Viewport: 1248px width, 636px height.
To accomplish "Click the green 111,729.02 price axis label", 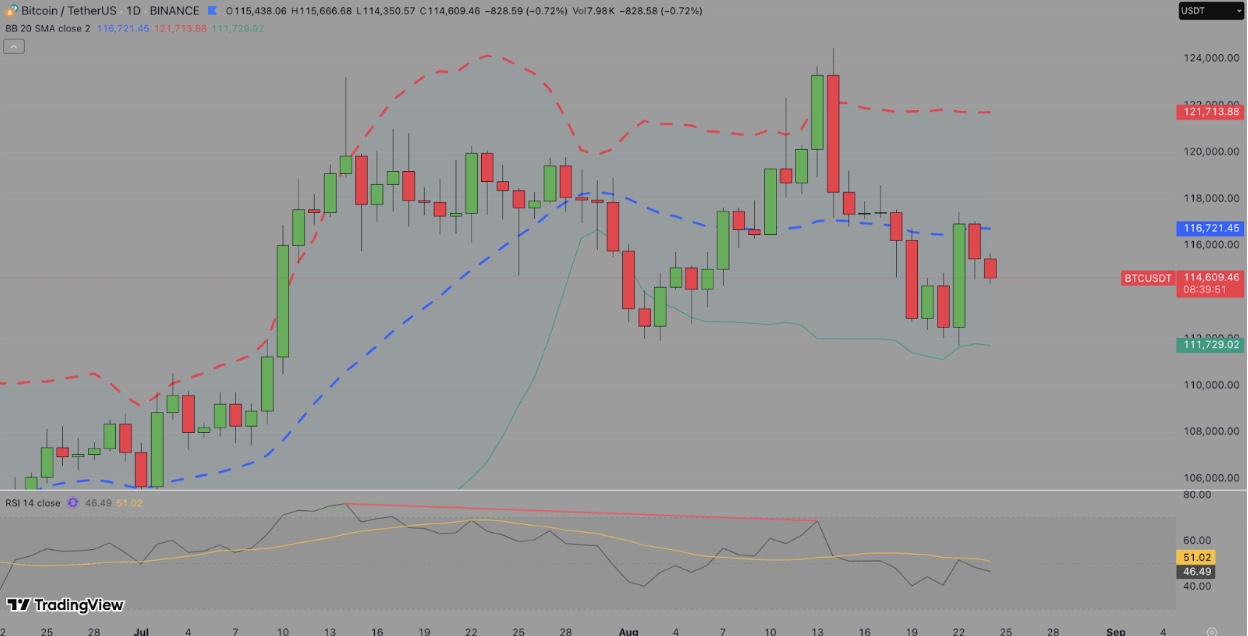I will [1212, 344].
